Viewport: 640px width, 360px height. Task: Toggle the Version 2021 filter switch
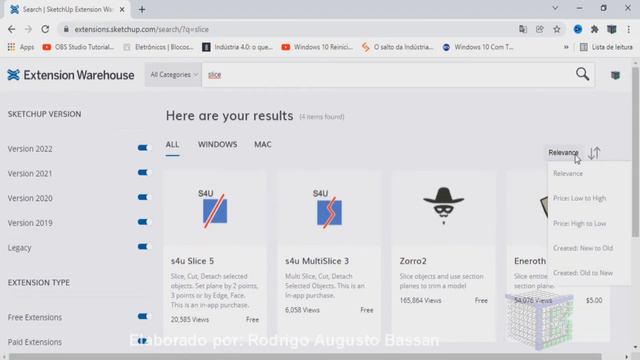pos(142,173)
